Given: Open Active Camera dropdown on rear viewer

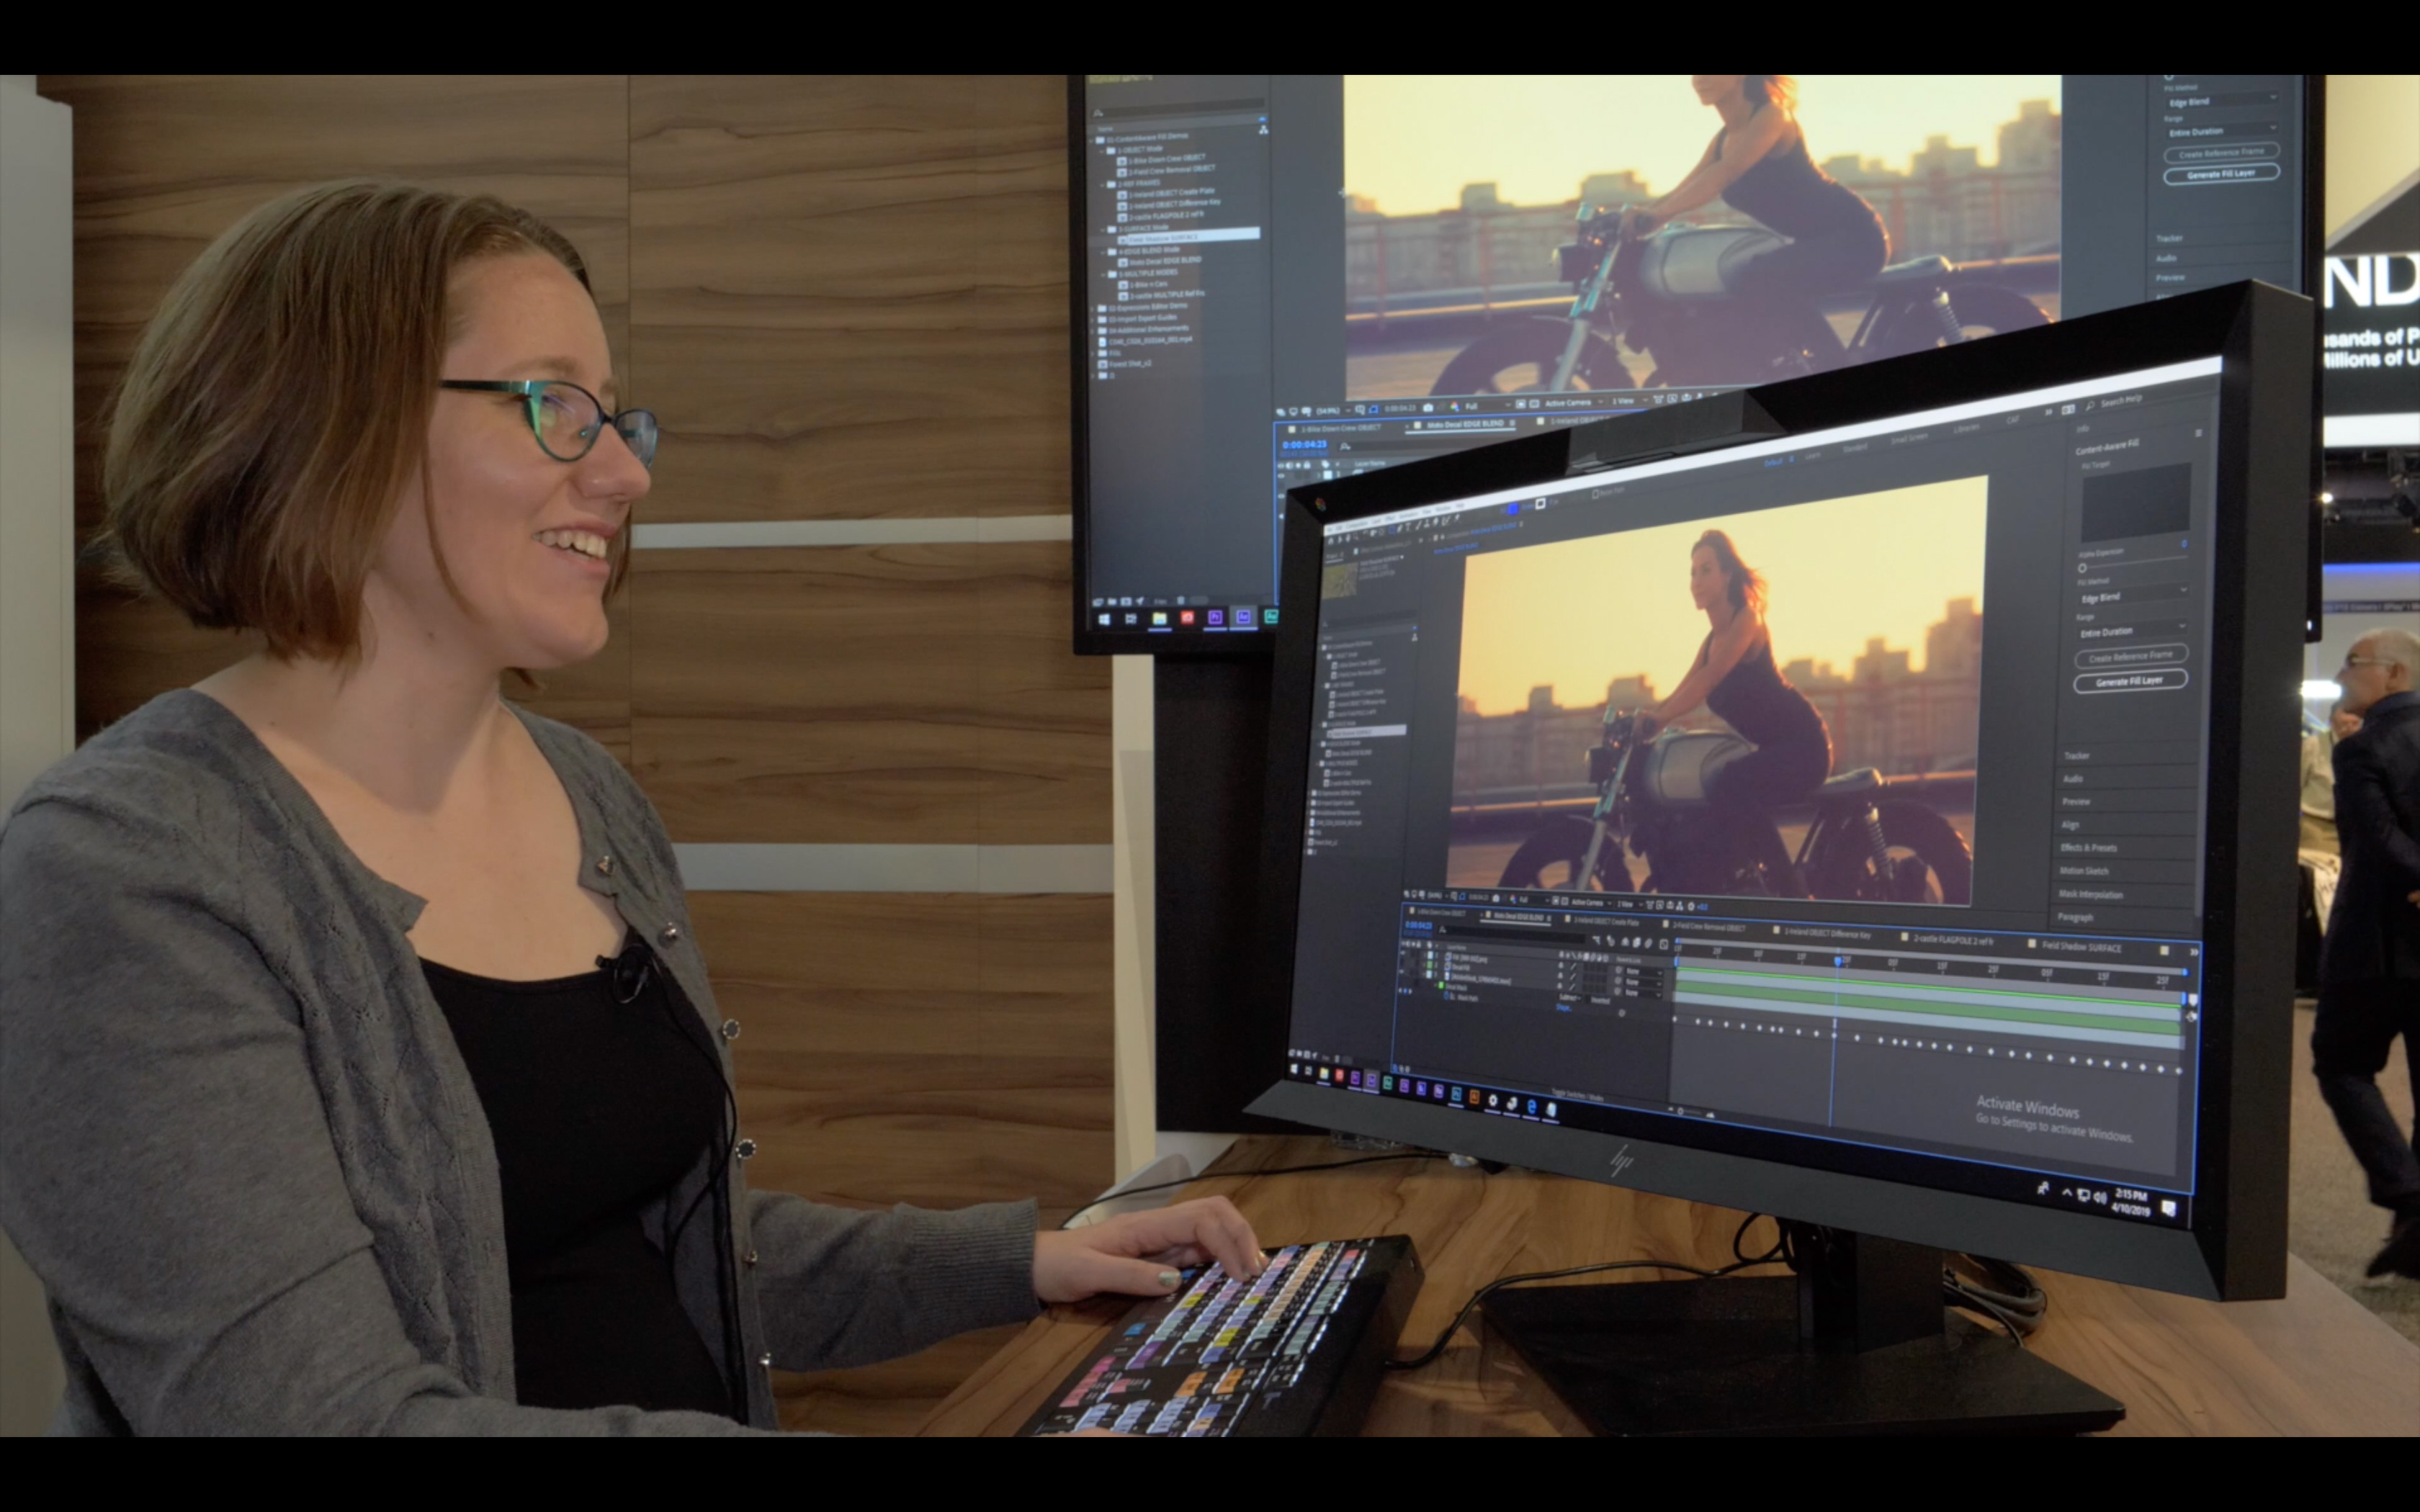Looking at the screenshot, I should point(1572,403).
